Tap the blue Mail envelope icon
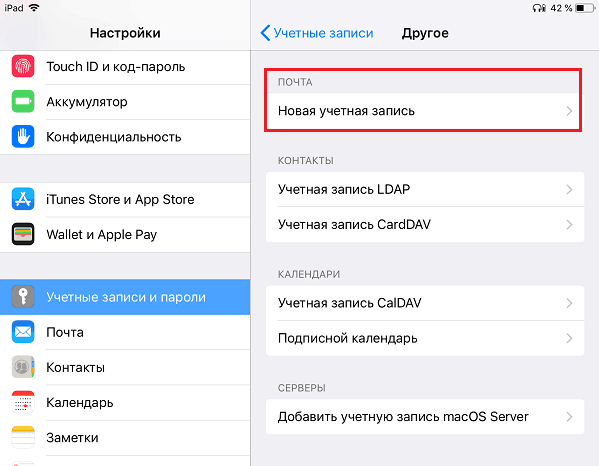Image resolution: width=599 pixels, height=466 pixels. click(23, 332)
